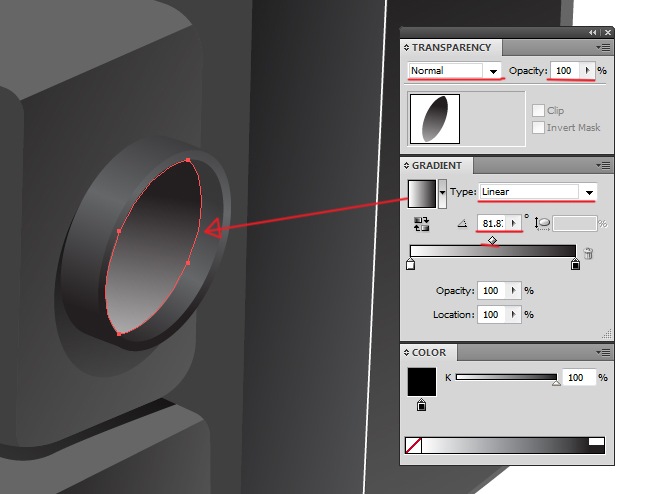Open the Color panel flyout menu

pyautogui.click(x=603, y=353)
